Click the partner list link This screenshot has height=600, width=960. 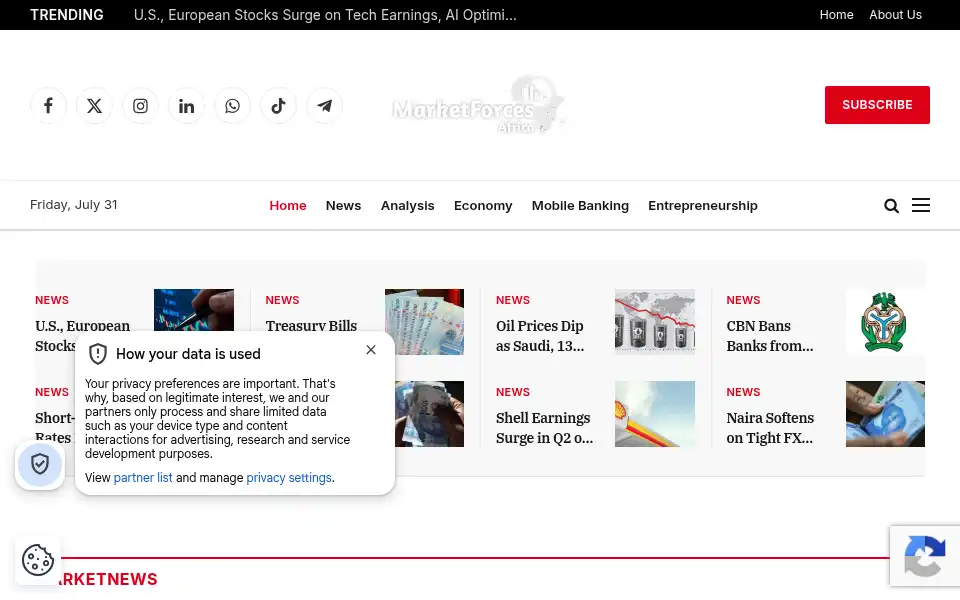point(143,478)
